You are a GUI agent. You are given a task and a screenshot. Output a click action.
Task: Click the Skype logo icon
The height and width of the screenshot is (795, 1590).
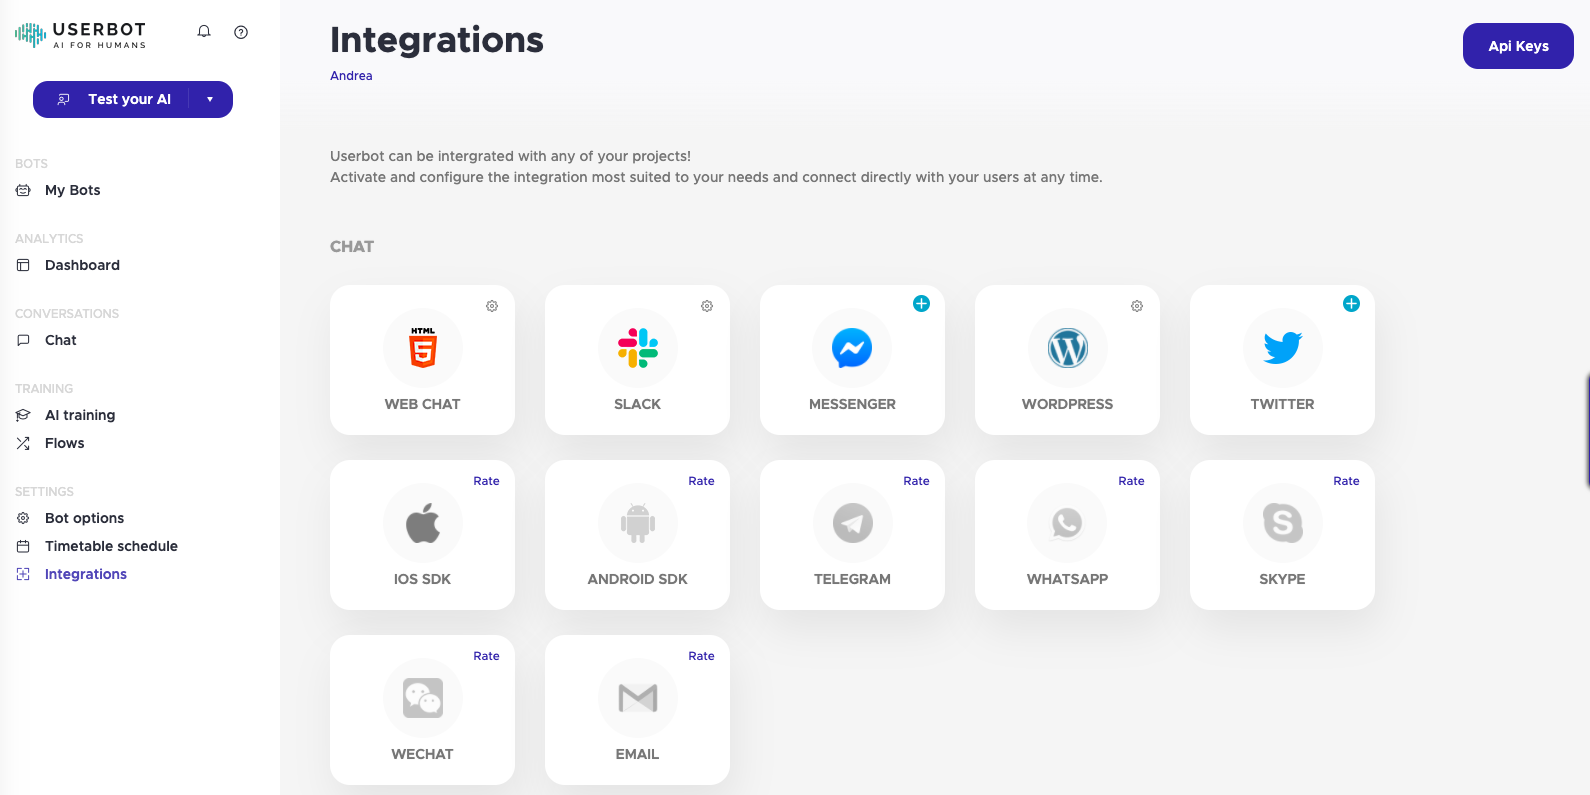pyautogui.click(x=1283, y=523)
